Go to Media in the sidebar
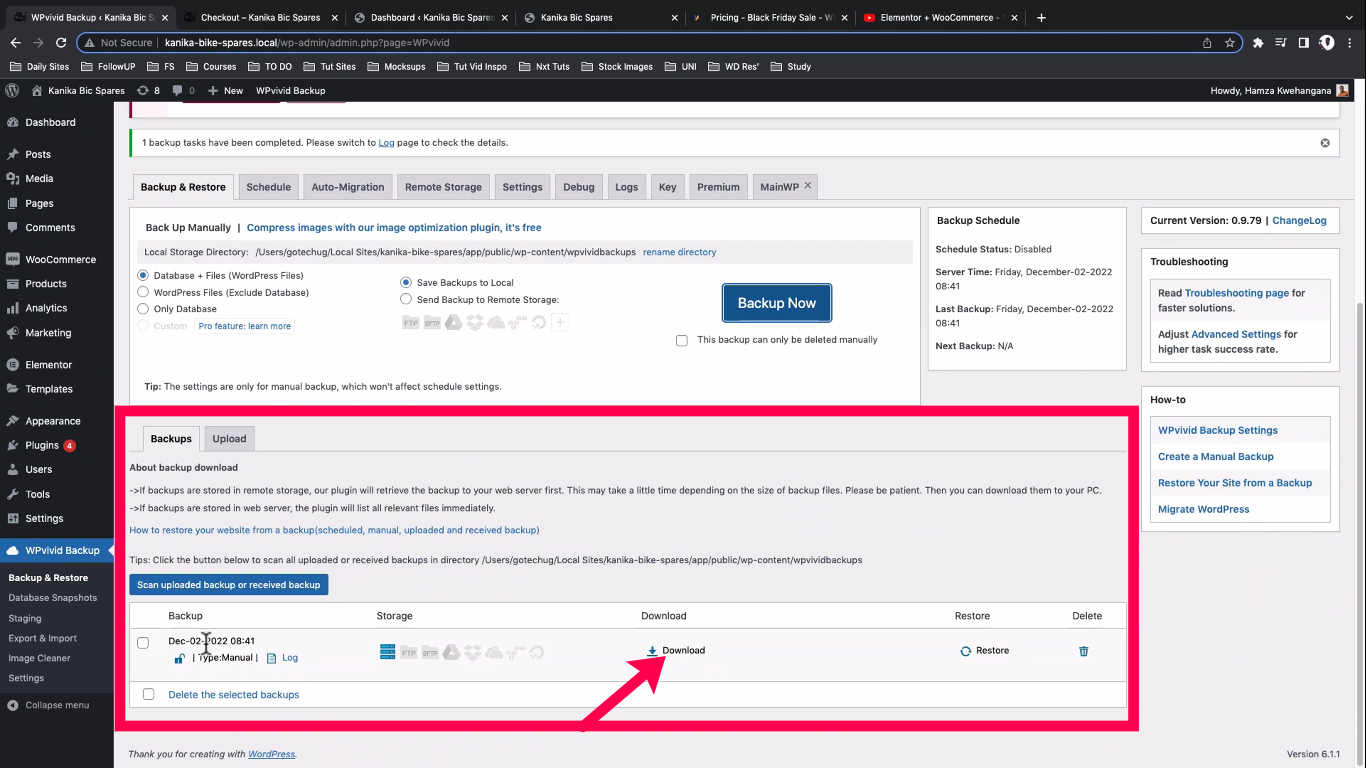 pos(39,178)
